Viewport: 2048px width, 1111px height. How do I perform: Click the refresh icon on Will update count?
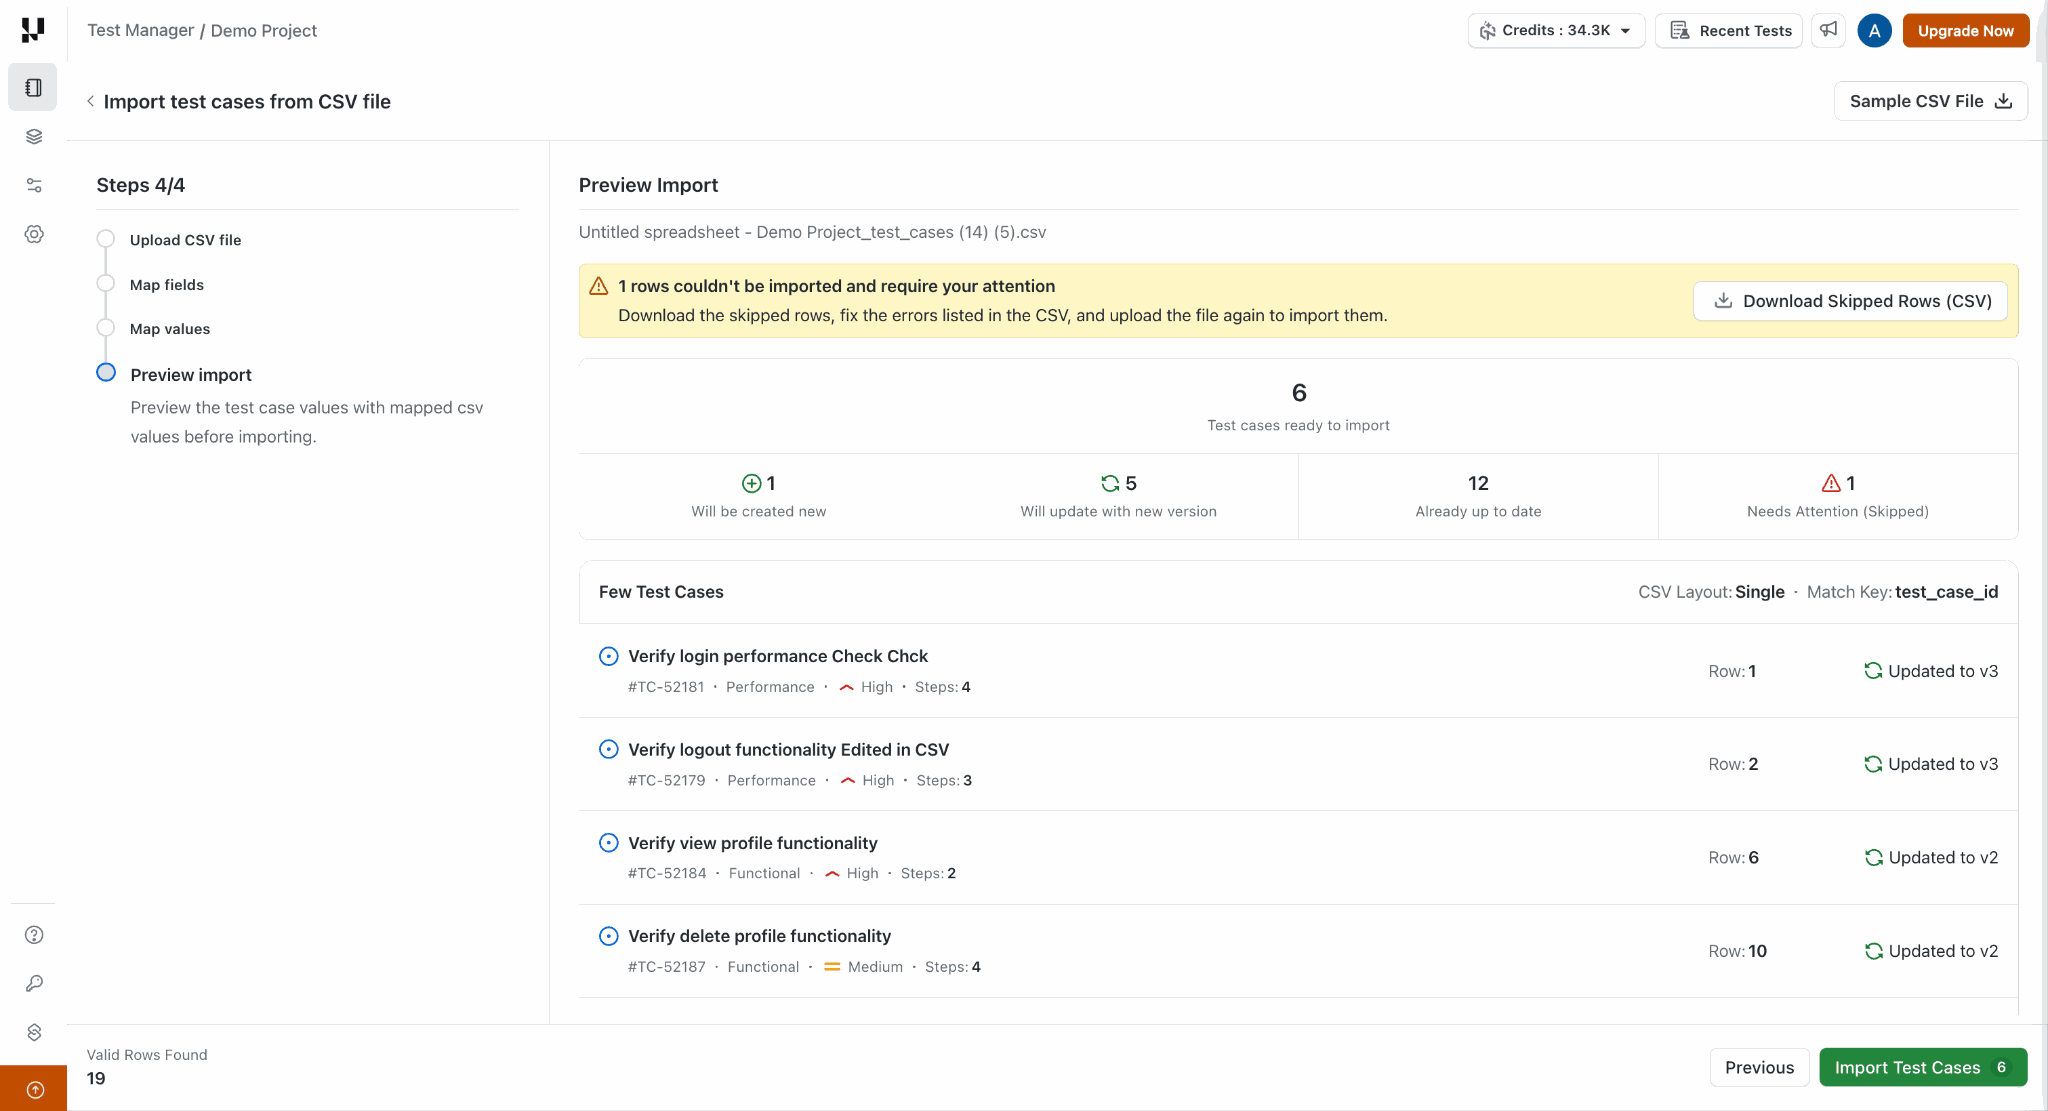[1110, 484]
